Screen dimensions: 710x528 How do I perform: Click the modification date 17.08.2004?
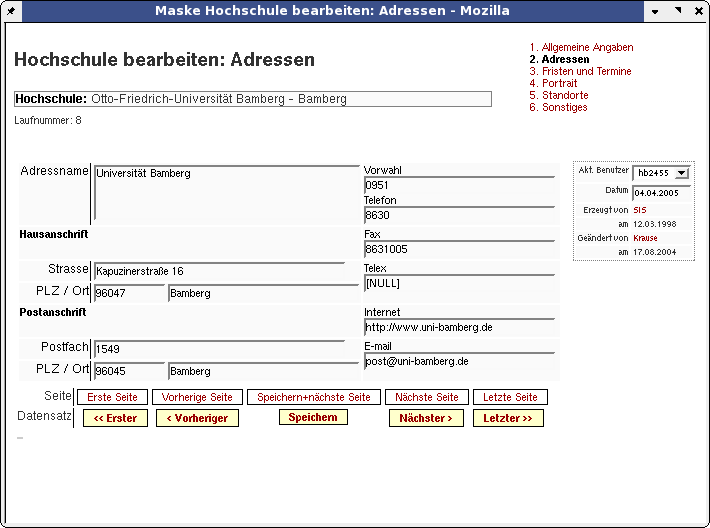coord(654,252)
